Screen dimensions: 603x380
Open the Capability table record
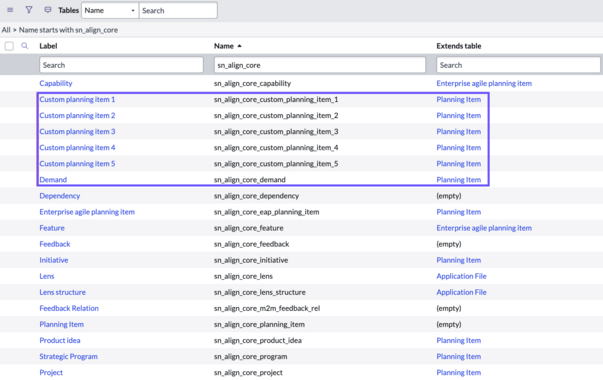pos(56,83)
